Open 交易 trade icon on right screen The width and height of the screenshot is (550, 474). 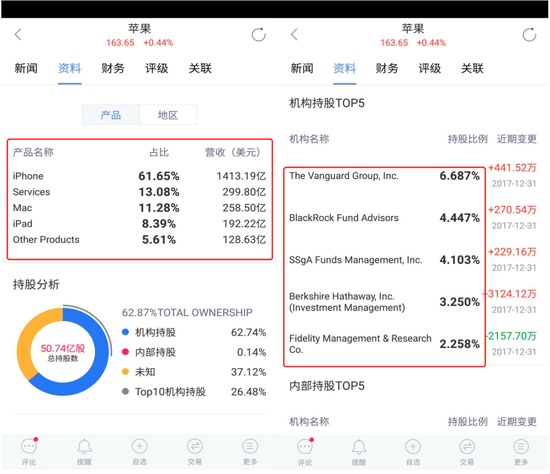pyautogui.click(x=467, y=452)
